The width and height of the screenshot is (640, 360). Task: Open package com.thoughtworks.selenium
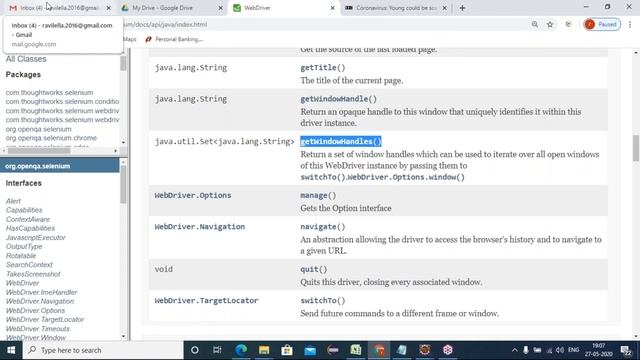(x=49, y=93)
